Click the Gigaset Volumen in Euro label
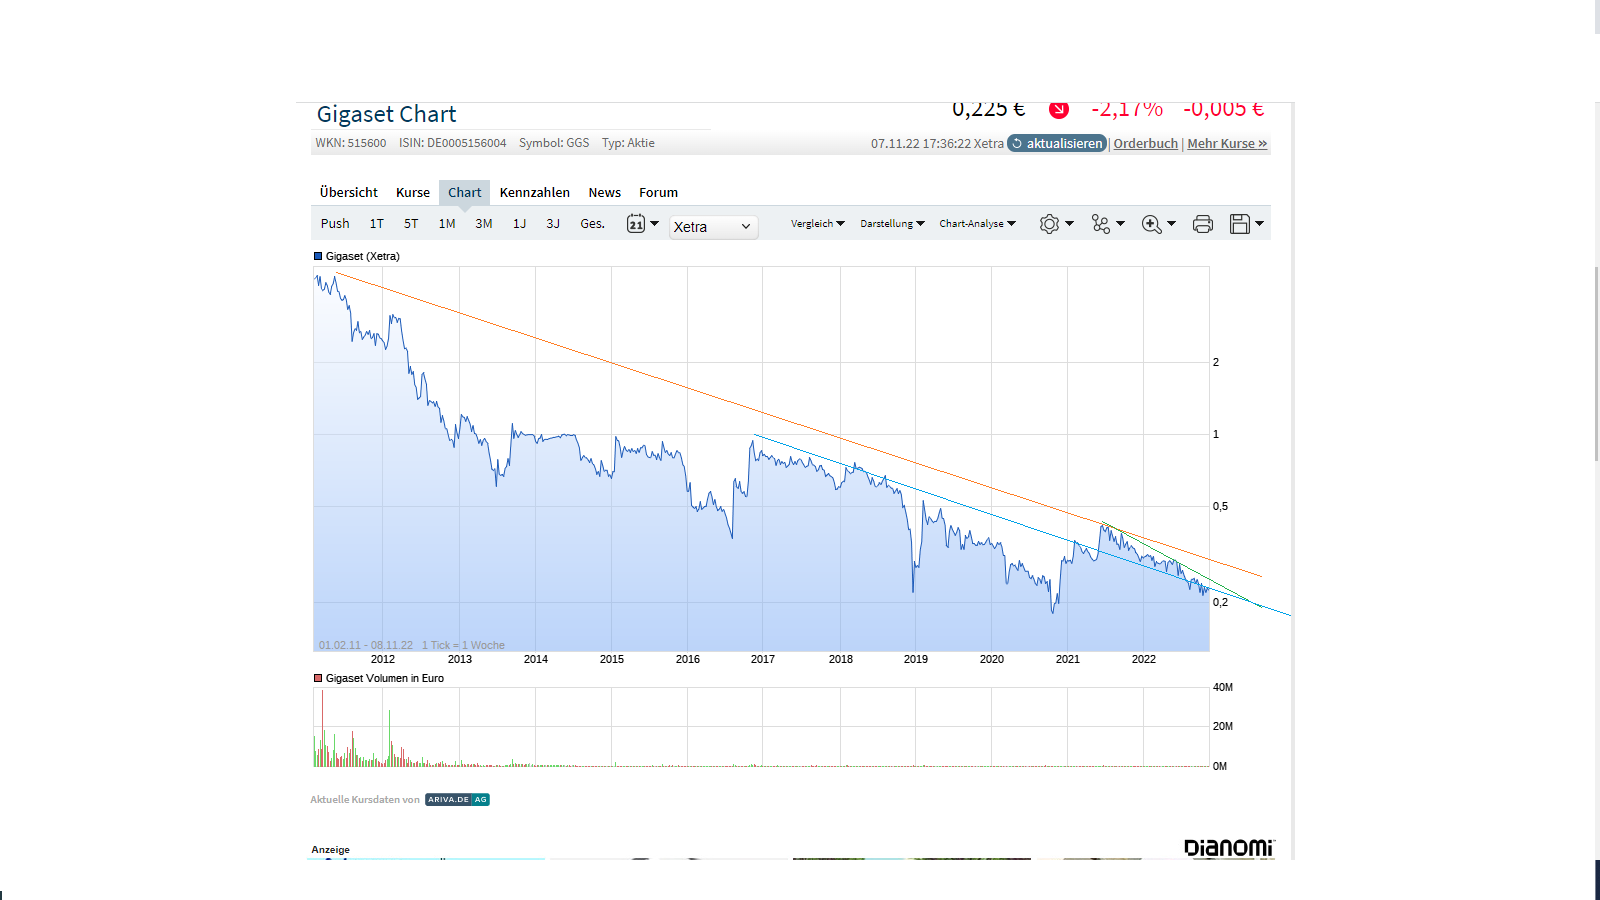The image size is (1600, 900). coord(385,678)
